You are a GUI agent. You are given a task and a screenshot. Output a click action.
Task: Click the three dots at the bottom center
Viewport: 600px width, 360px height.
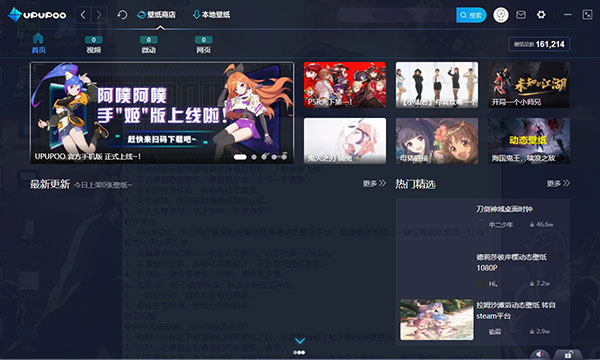(300, 352)
